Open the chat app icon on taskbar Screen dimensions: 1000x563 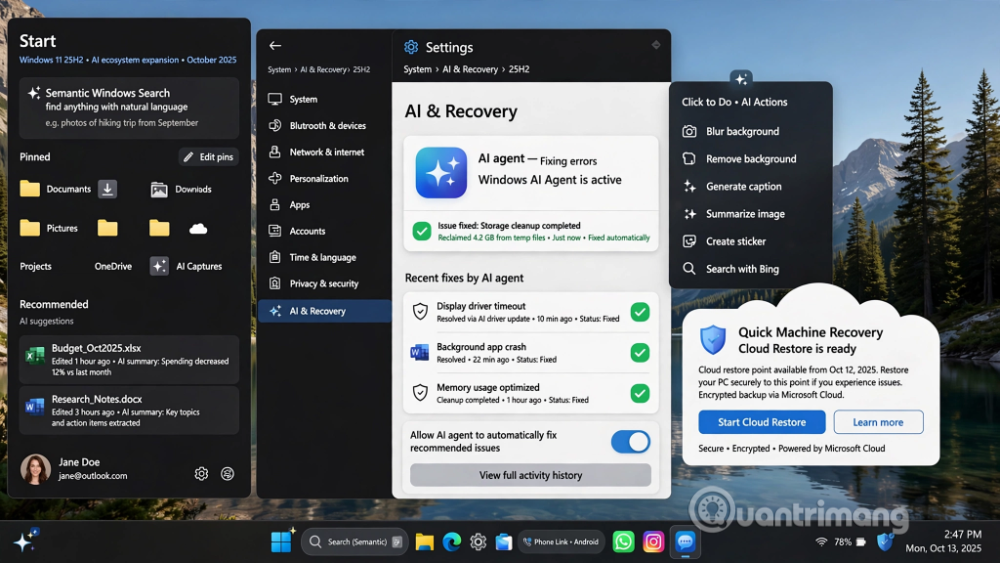point(685,542)
